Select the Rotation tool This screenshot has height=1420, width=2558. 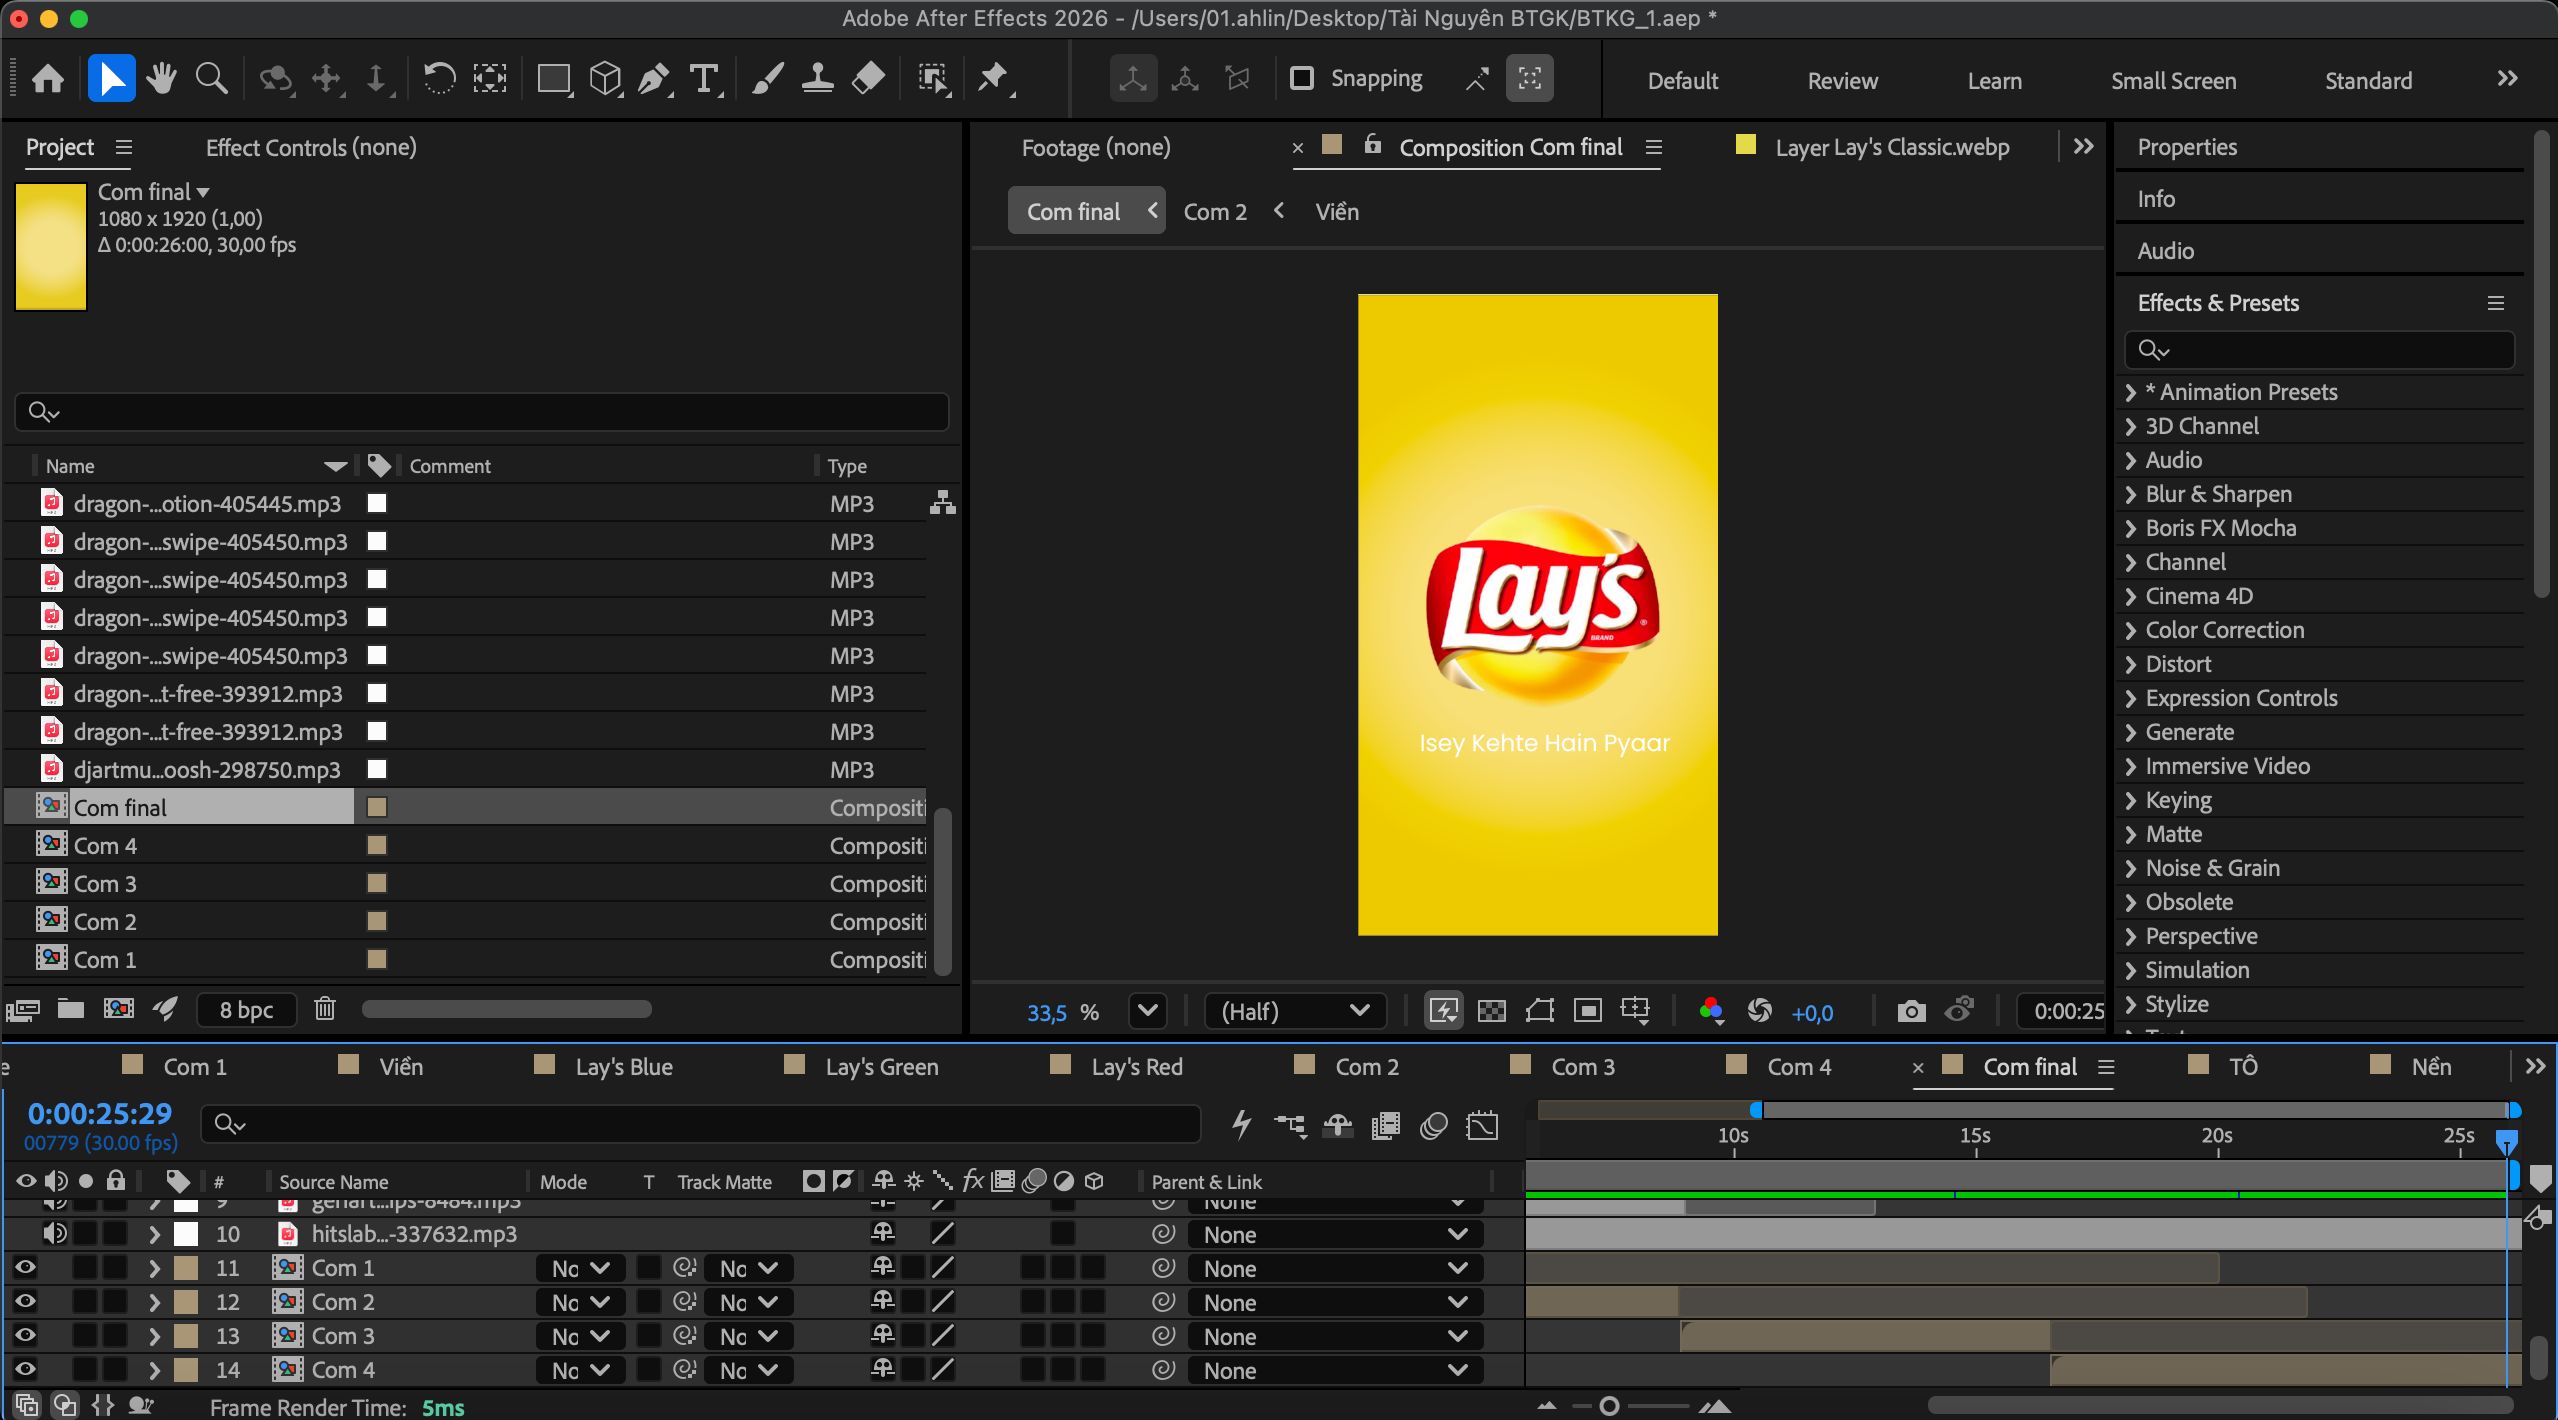[439, 78]
